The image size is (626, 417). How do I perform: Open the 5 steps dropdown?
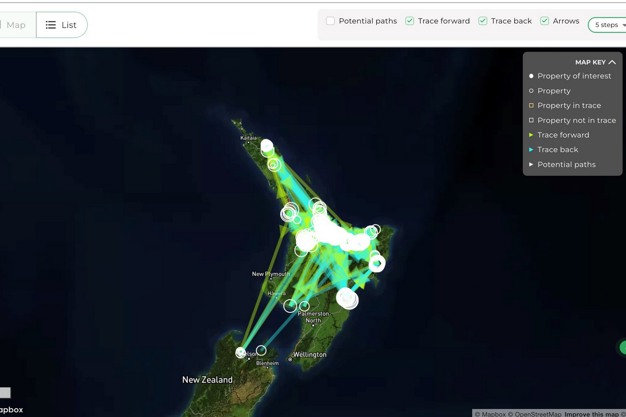tap(608, 25)
